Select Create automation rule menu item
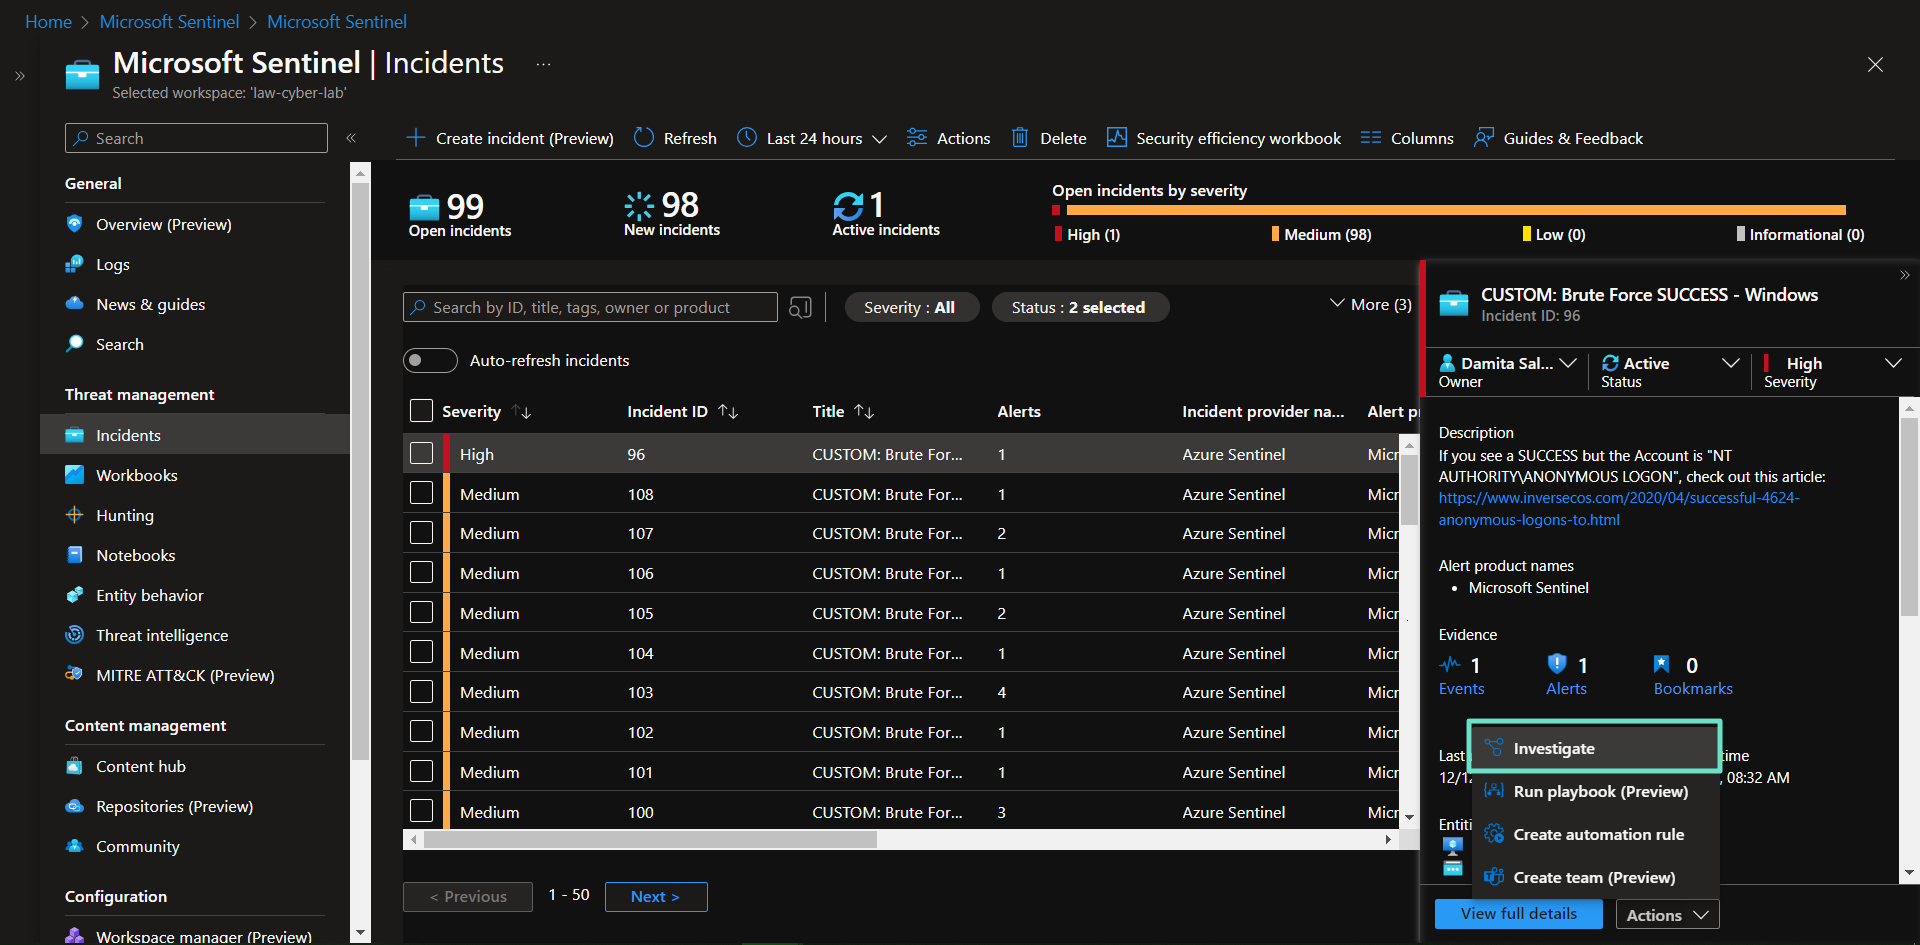This screenshot has width=1920, height=945. pos(1595,834)
